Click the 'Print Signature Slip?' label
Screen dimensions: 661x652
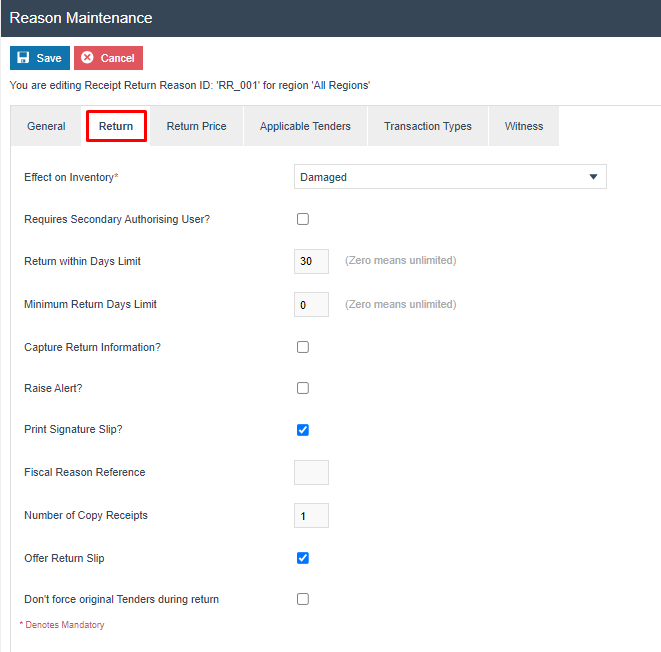click(73, 429)
